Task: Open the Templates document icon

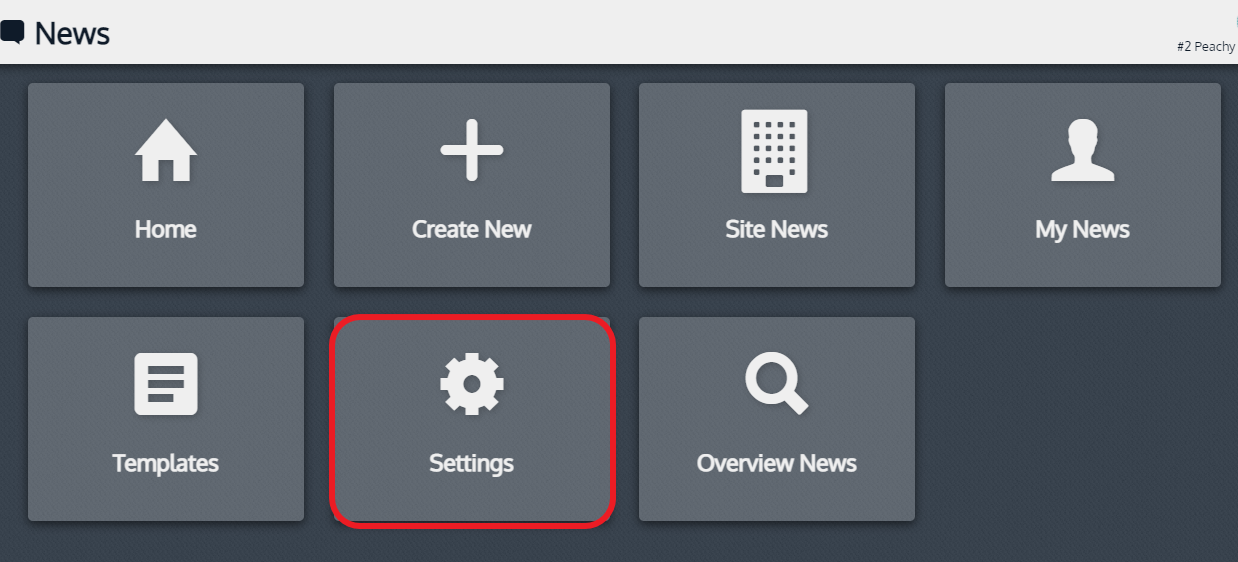Action: click(x=166, y=384)
